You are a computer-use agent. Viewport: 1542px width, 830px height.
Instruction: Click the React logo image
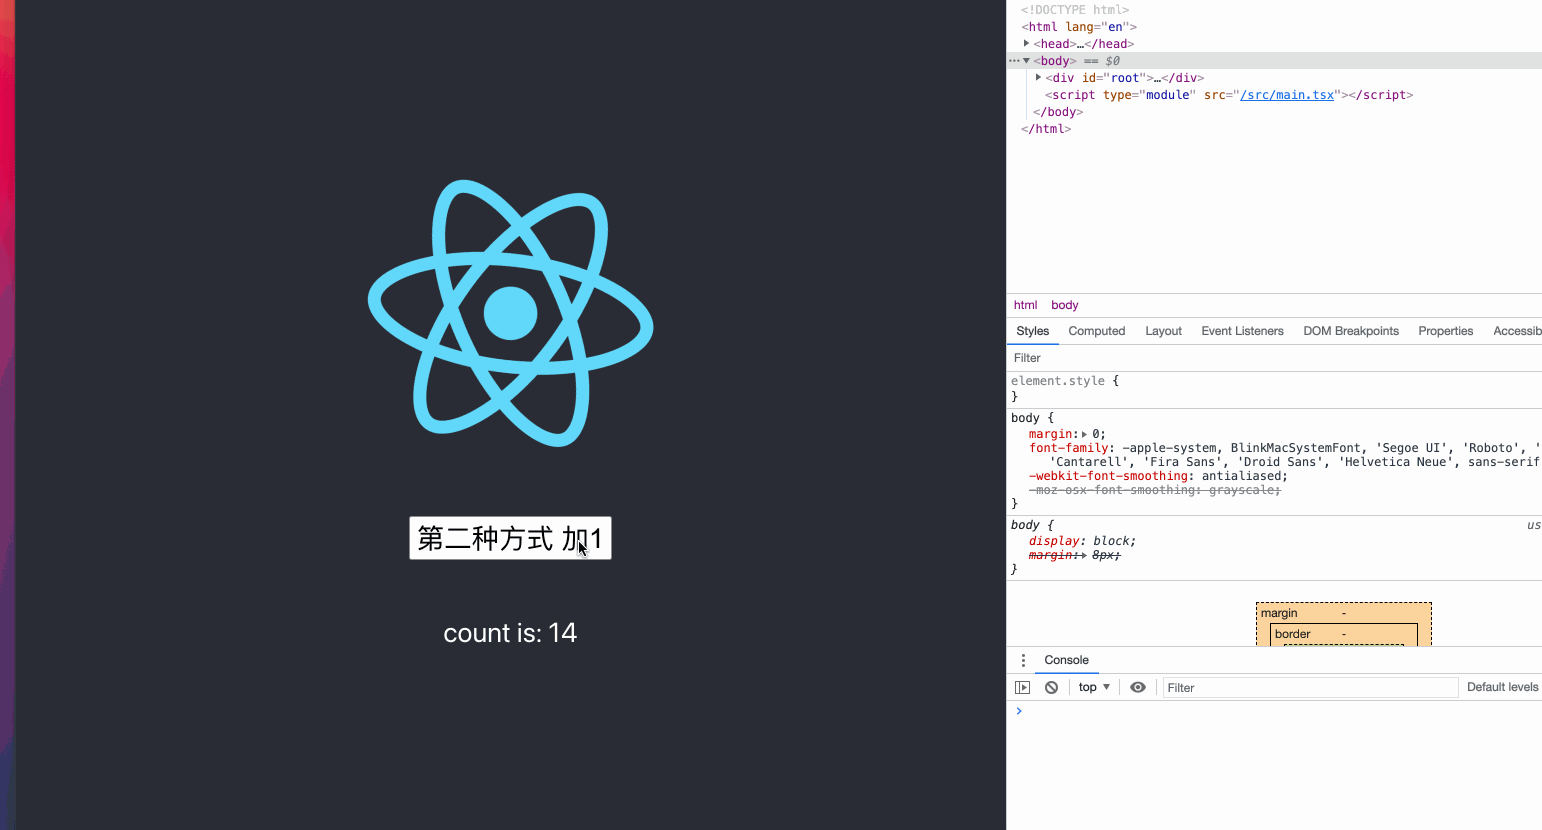(510, 313)
